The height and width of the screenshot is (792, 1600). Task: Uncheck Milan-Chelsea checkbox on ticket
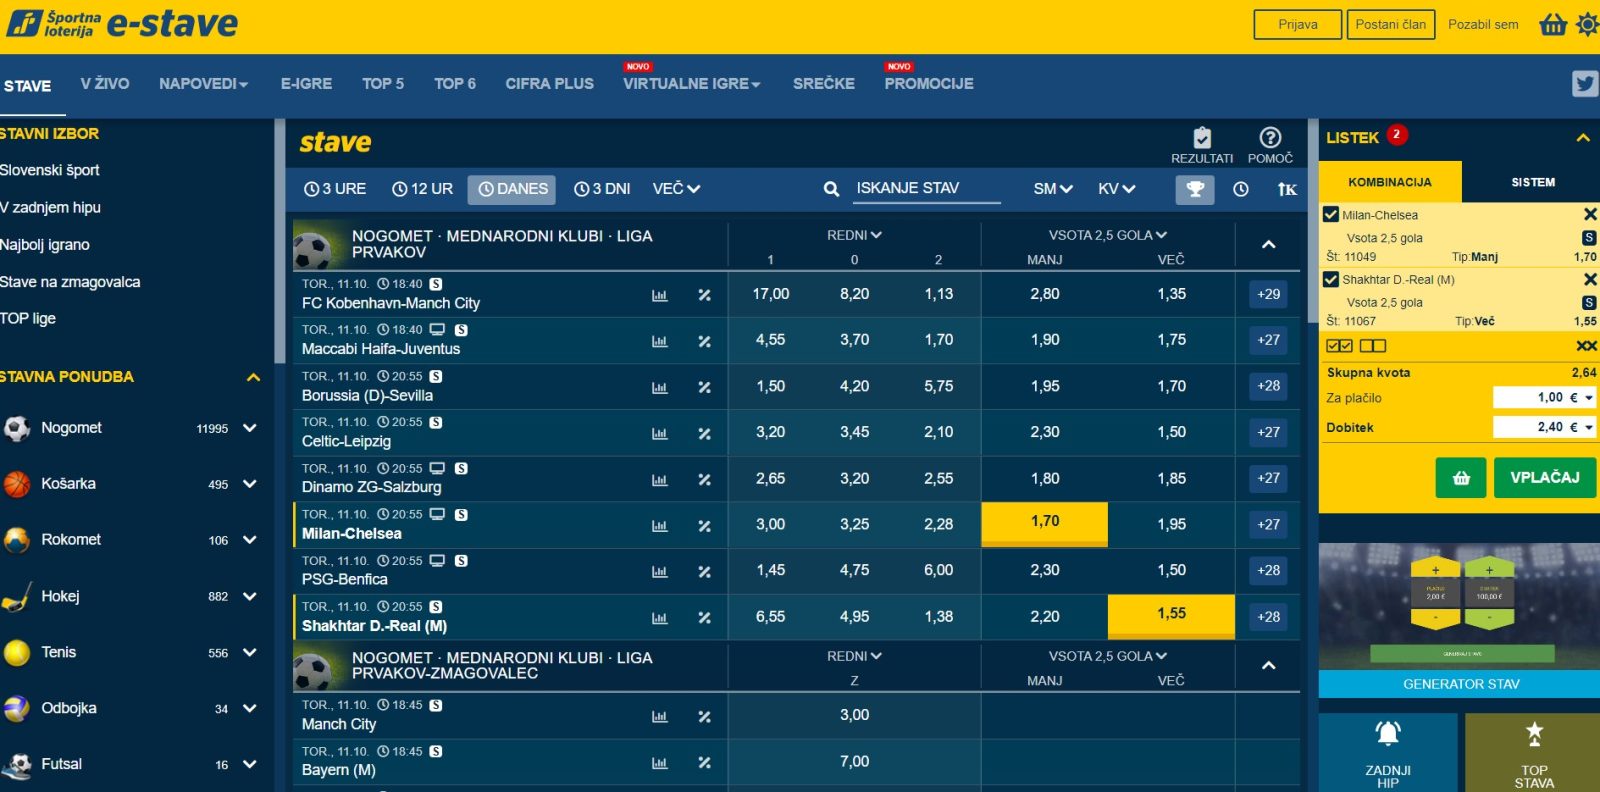click(1331, 214)
